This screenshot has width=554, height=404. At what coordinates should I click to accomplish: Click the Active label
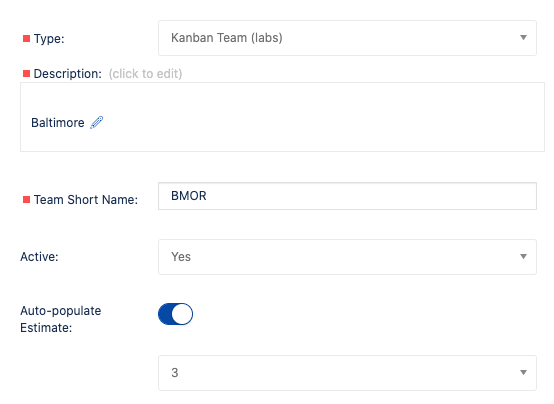39,257
